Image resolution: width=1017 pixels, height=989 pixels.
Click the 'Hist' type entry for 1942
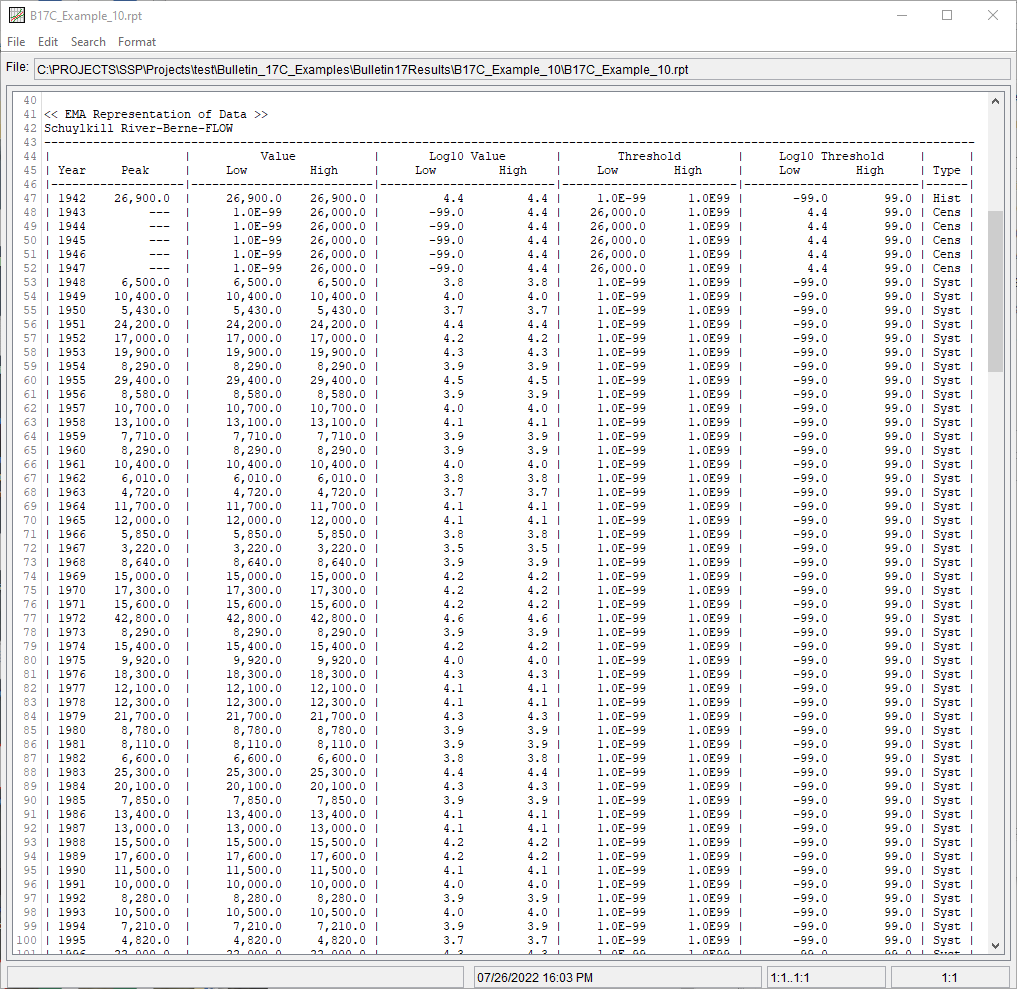click(946, 198)
